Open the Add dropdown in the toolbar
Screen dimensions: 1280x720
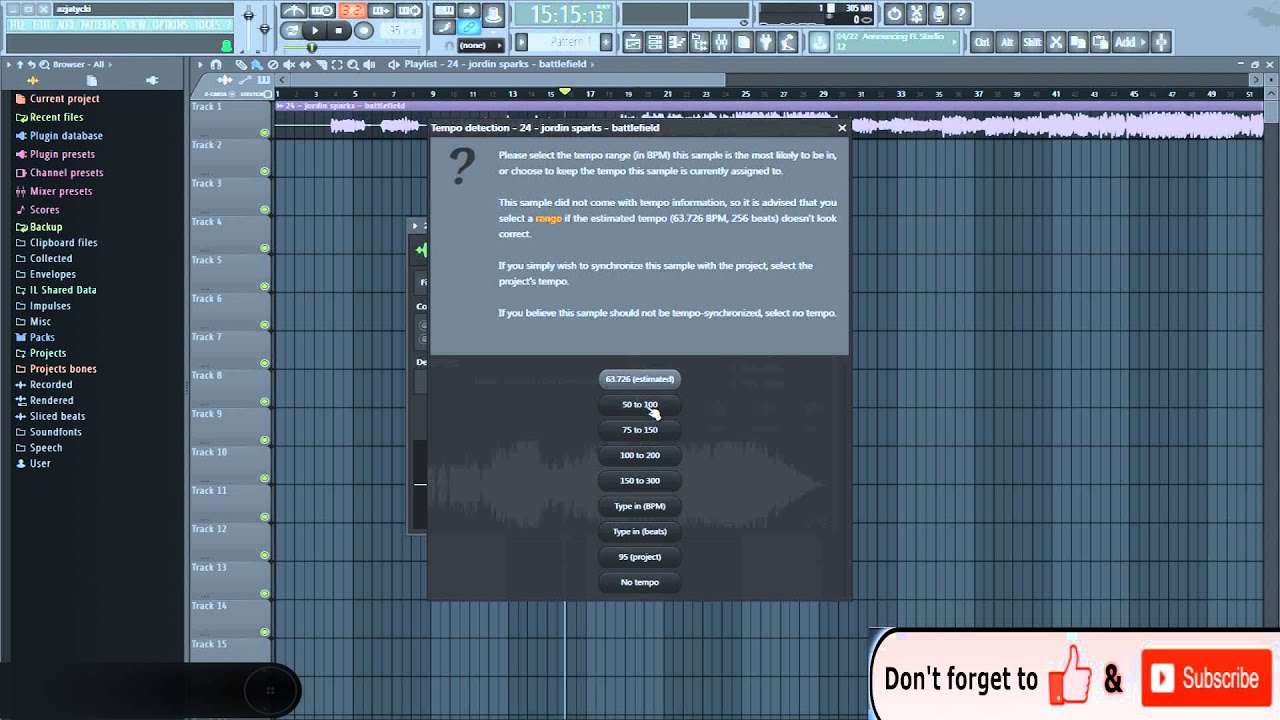point(1130,42)
